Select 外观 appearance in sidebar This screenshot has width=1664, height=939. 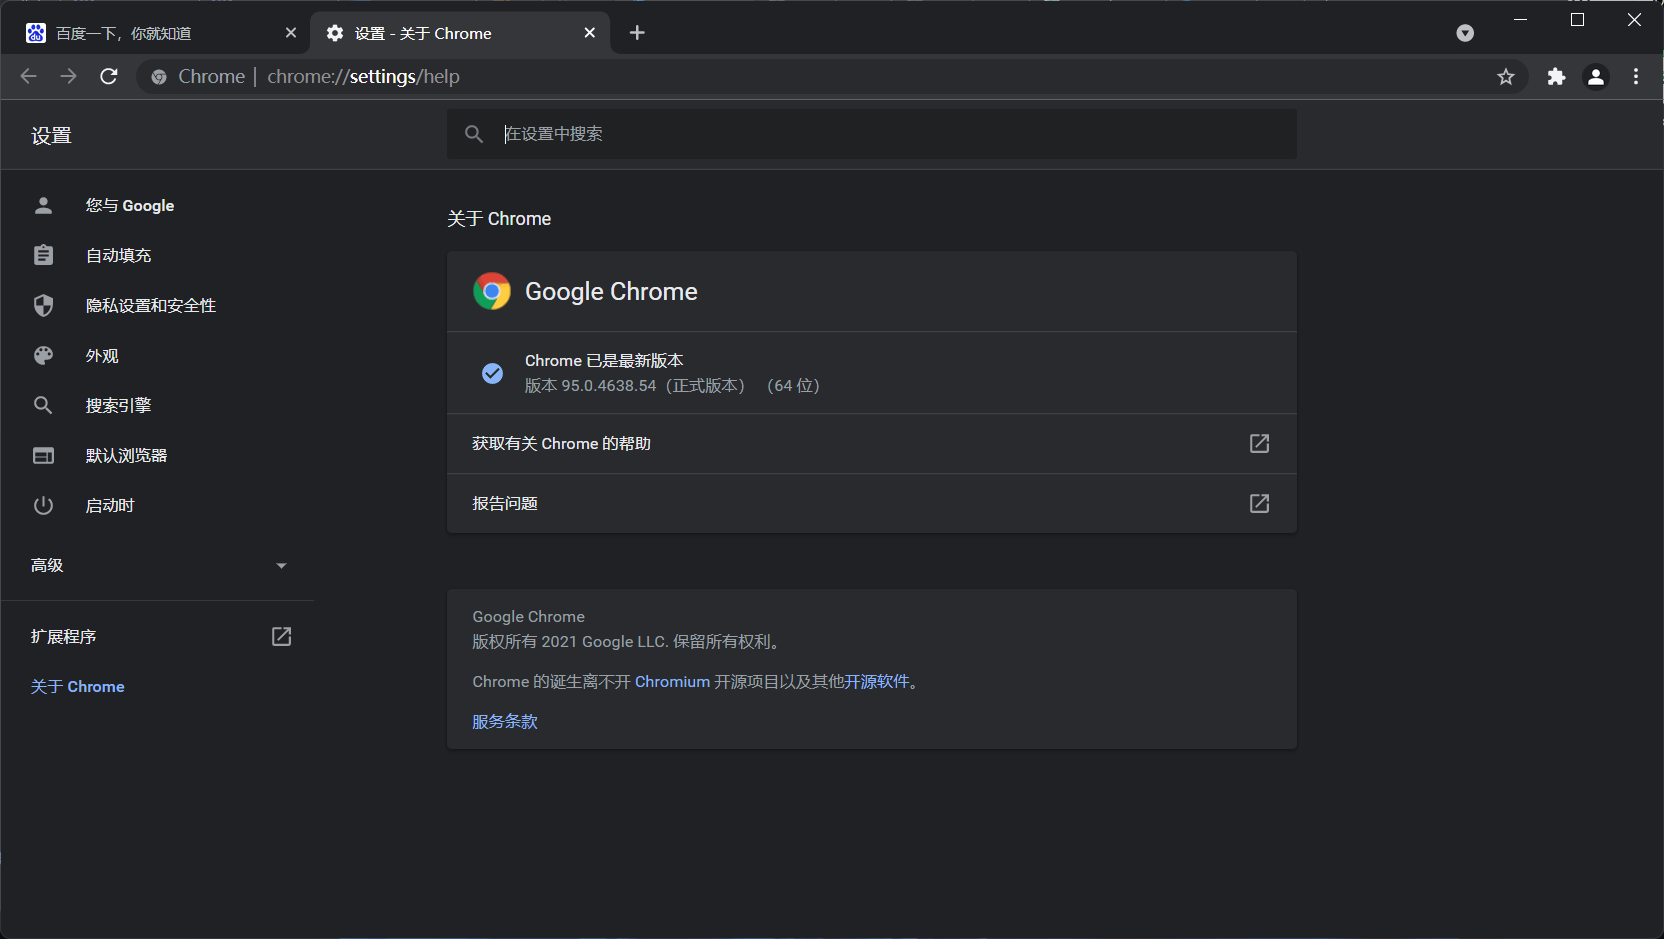pyautogui.click(x=102, y=356)
